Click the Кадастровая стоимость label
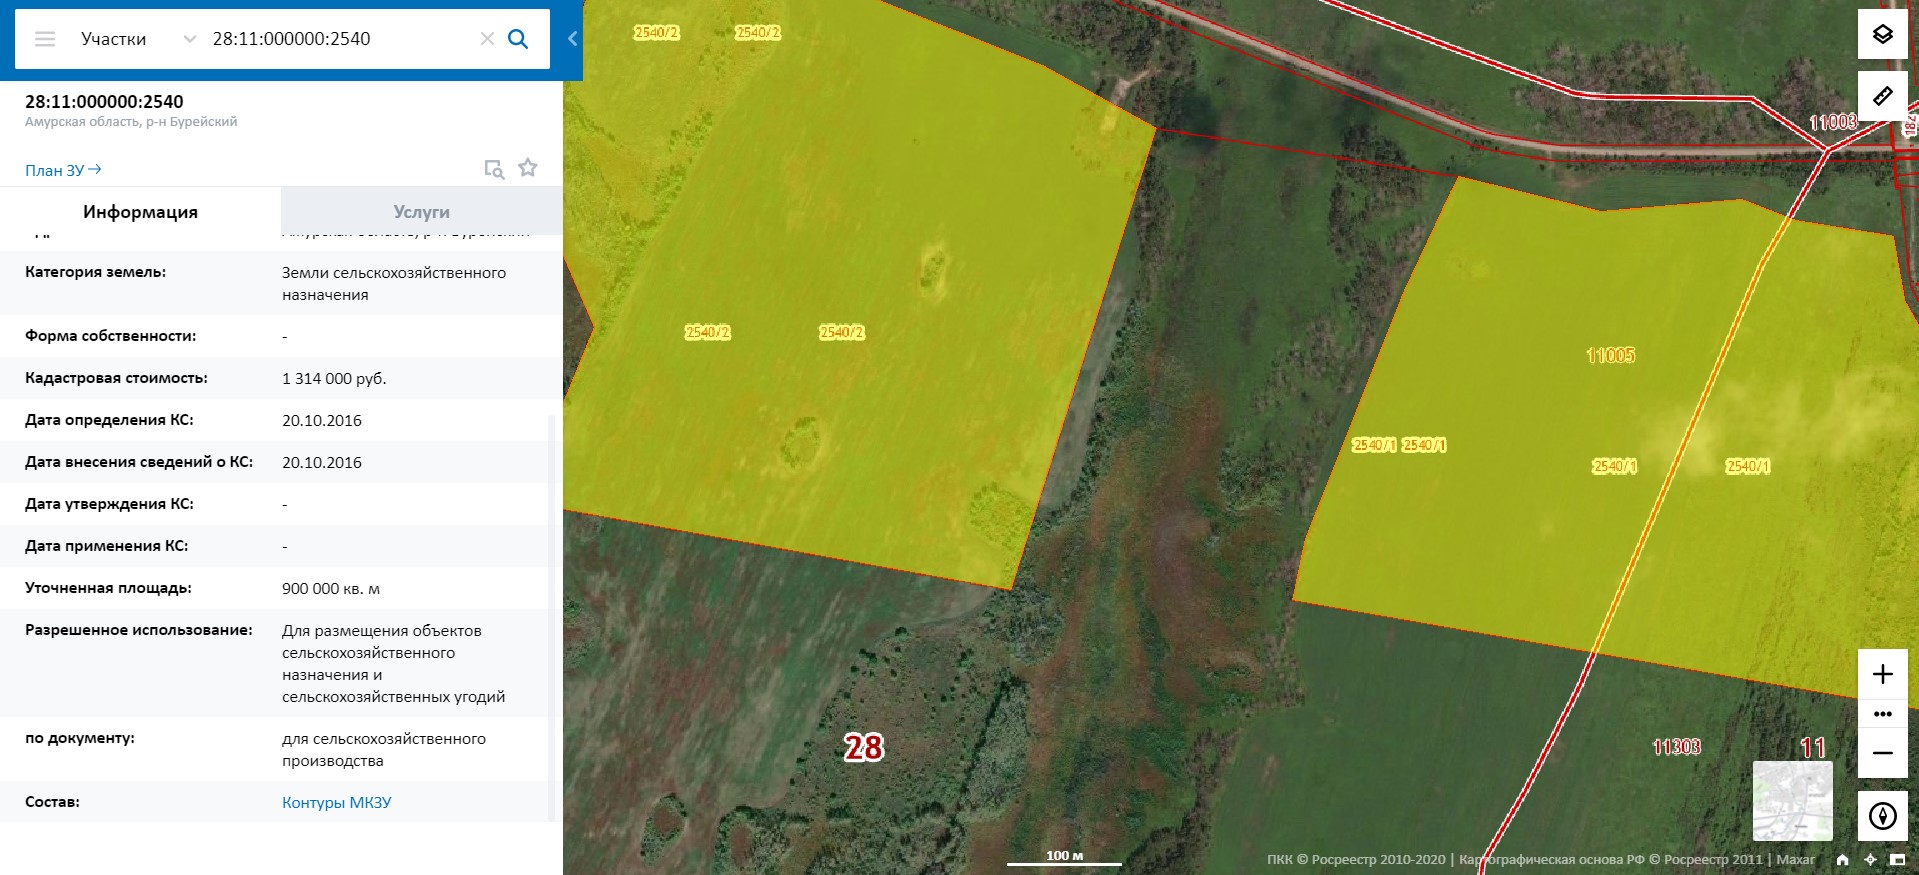Viewport: 1919px width, 875px height. tap(116, 378)
